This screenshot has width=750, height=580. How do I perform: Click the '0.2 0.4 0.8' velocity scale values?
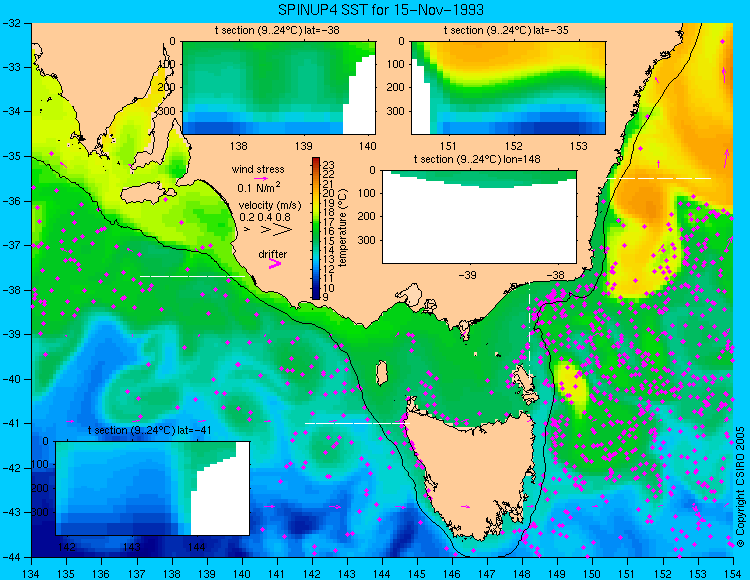(x=265, y=217)
